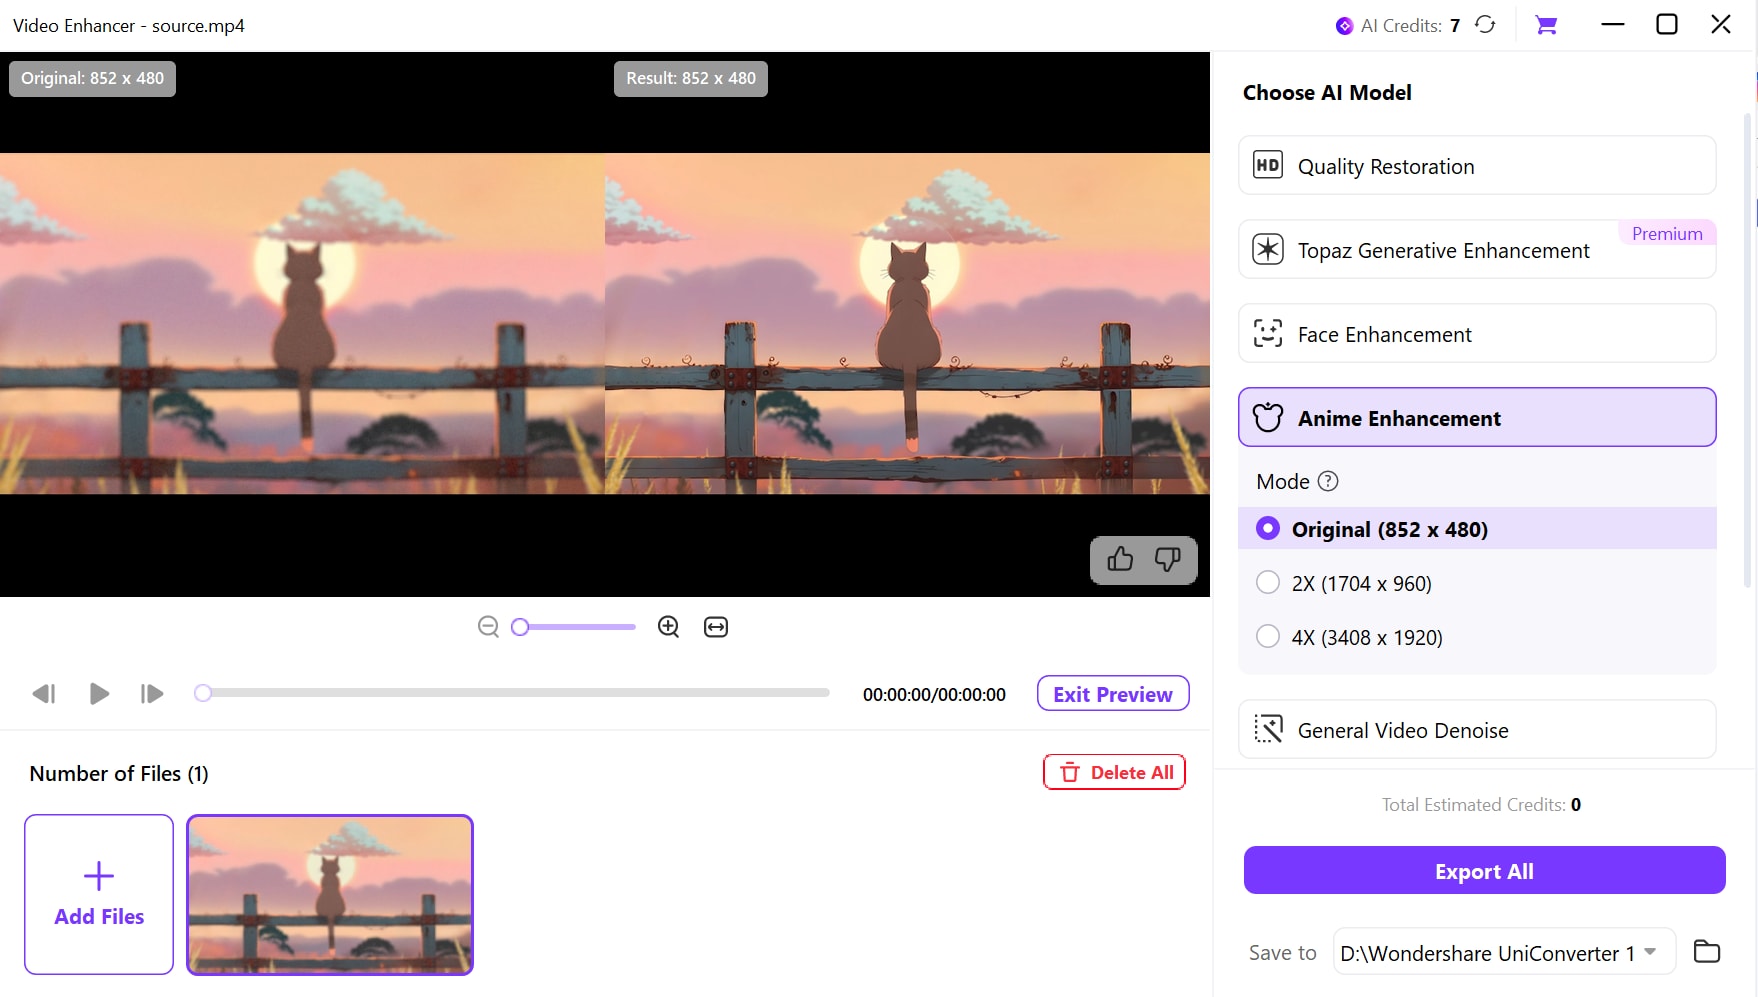Choose the General Video Denoise model
Screen dimensions: 1758x997
[1477, 729]
